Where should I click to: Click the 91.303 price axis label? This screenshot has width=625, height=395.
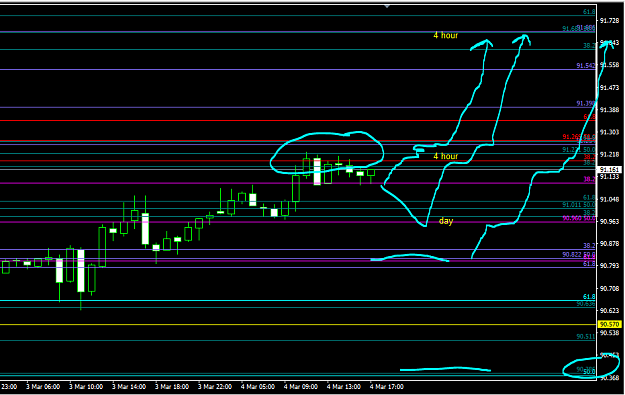[609, 132]
